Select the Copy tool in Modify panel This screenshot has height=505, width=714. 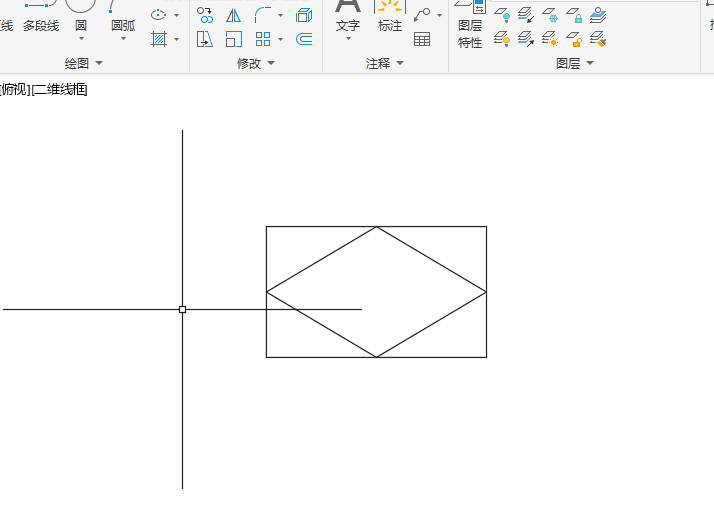click(205, 15)
